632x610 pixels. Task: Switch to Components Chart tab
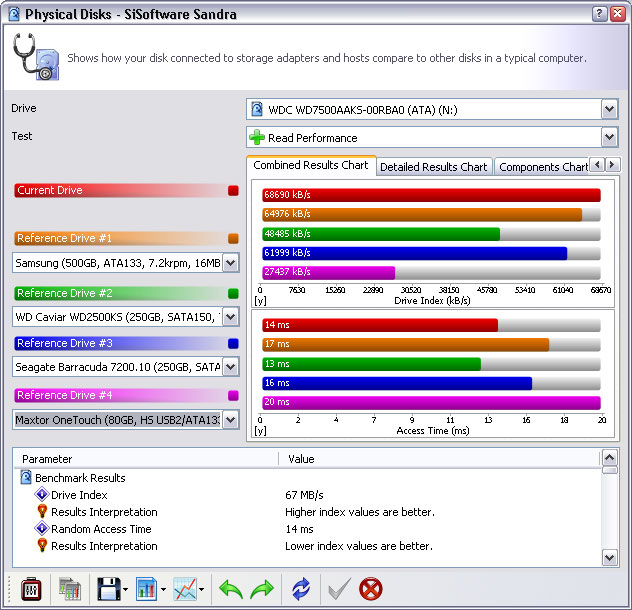click(542, 167)
